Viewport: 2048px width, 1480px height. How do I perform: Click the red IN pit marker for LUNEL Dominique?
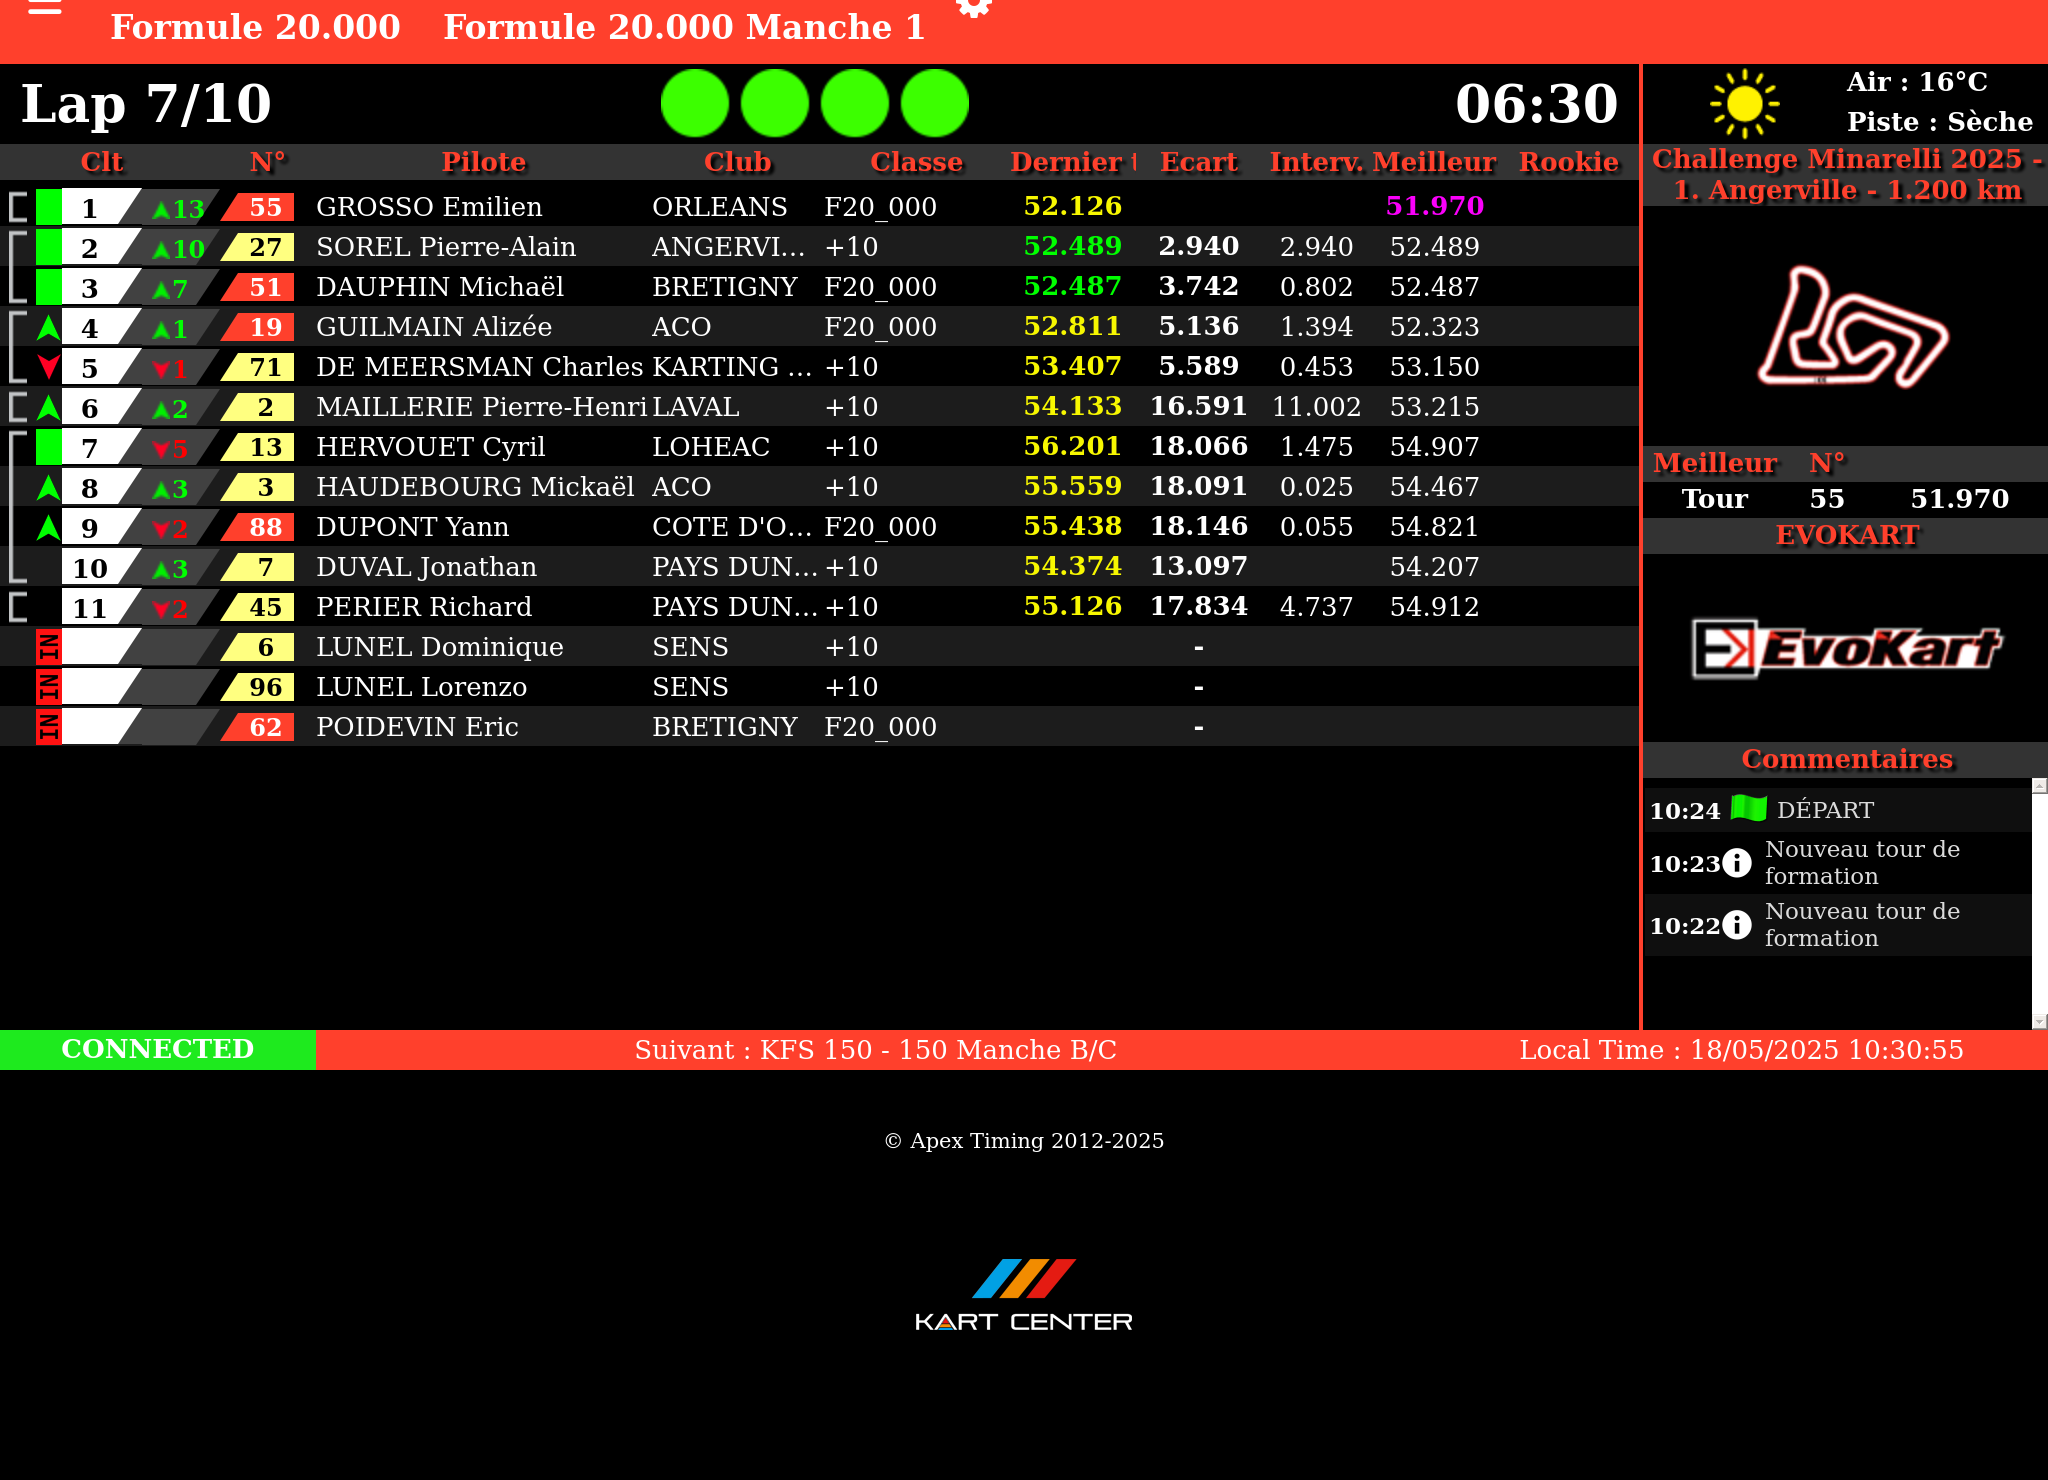pyautogui.click(x=48, y=647)
